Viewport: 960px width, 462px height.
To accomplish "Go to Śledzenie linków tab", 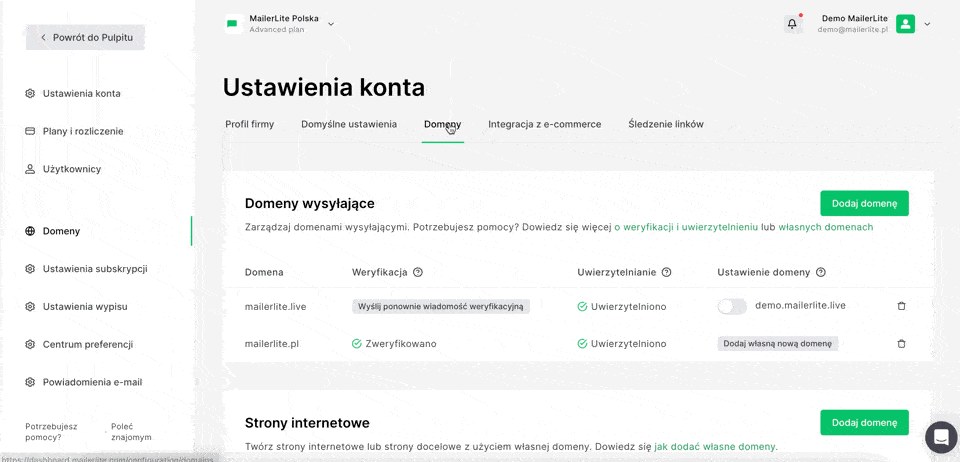I will coord(666,124).
